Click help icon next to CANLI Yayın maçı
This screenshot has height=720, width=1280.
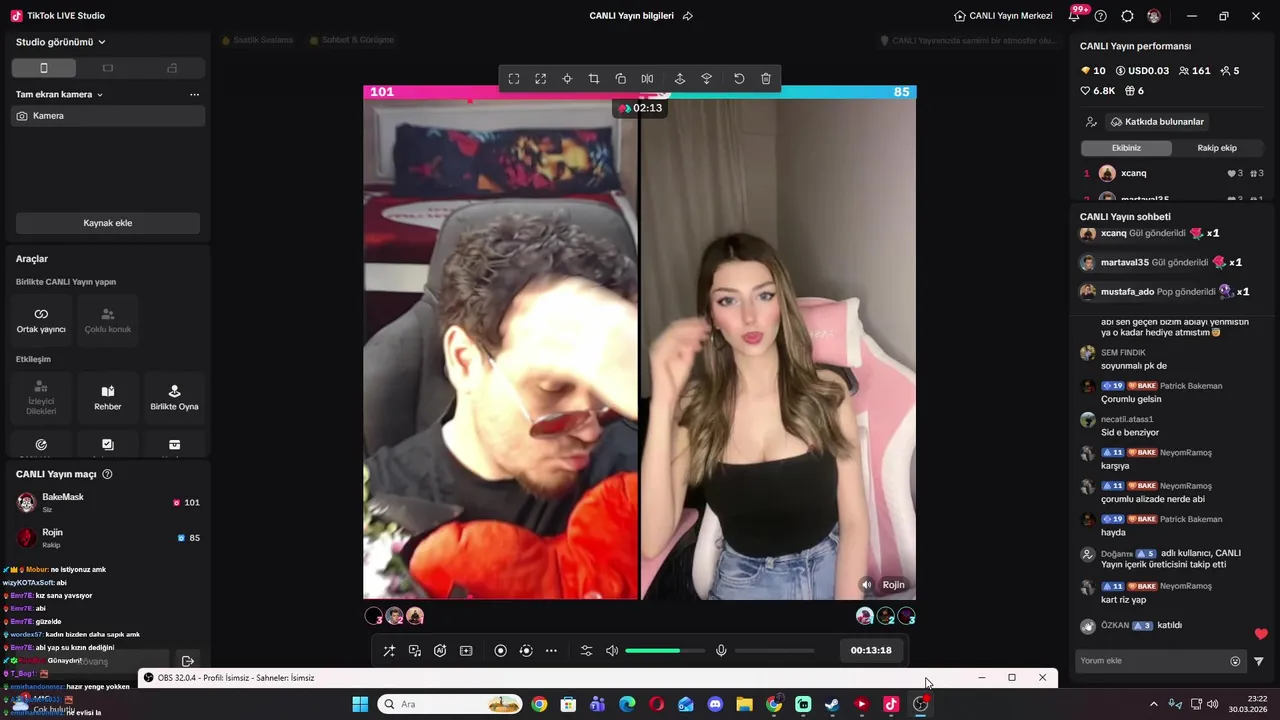[x=107, y=474]
